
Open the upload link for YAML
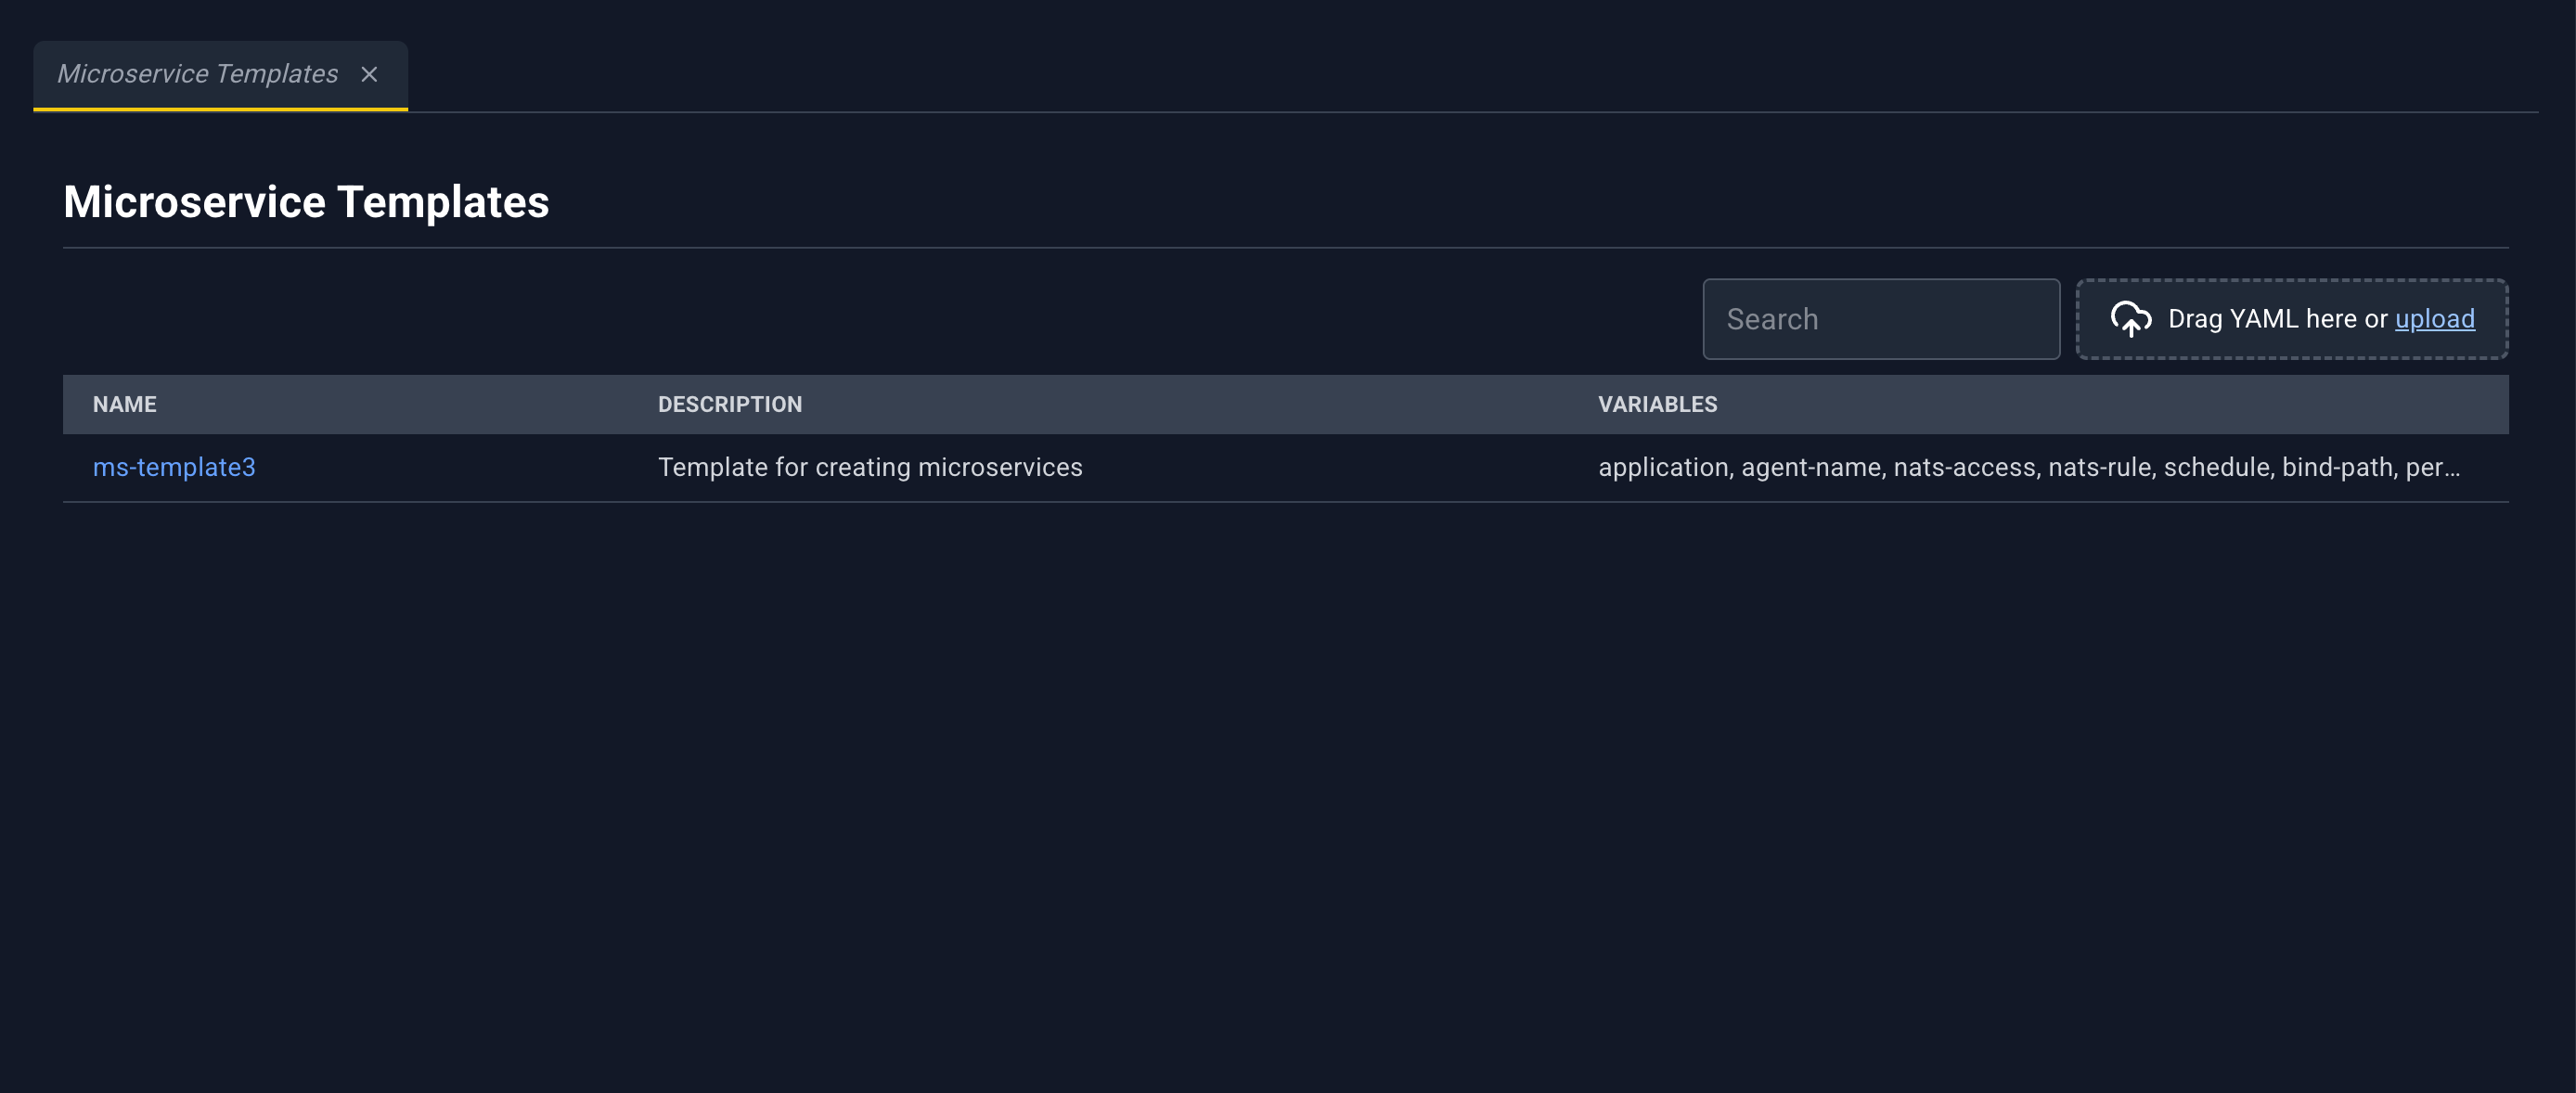2434,318
